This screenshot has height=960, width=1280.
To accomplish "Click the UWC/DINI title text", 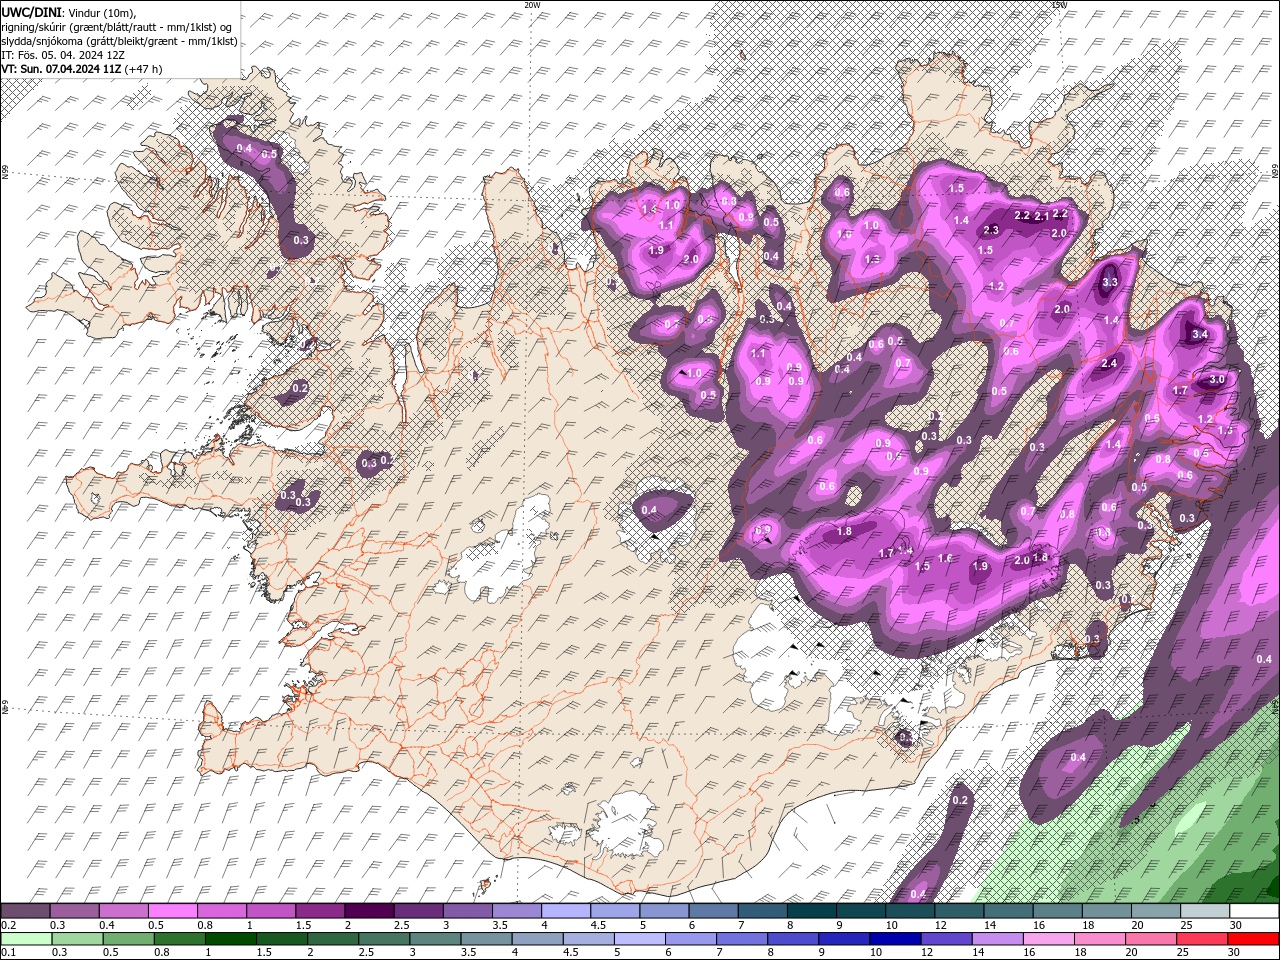I will pyautogui.click(x=32, y=12).
